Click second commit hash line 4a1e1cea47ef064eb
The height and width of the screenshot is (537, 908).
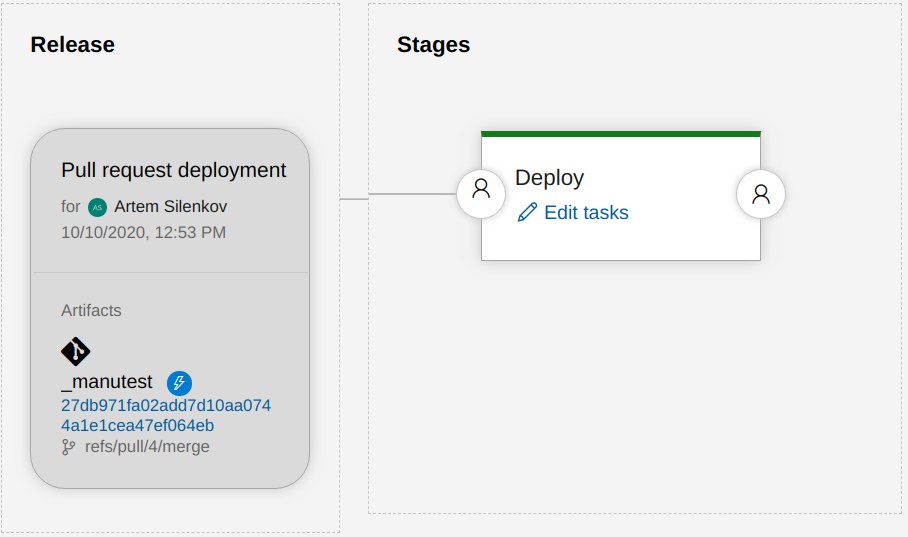click(138, 425)
